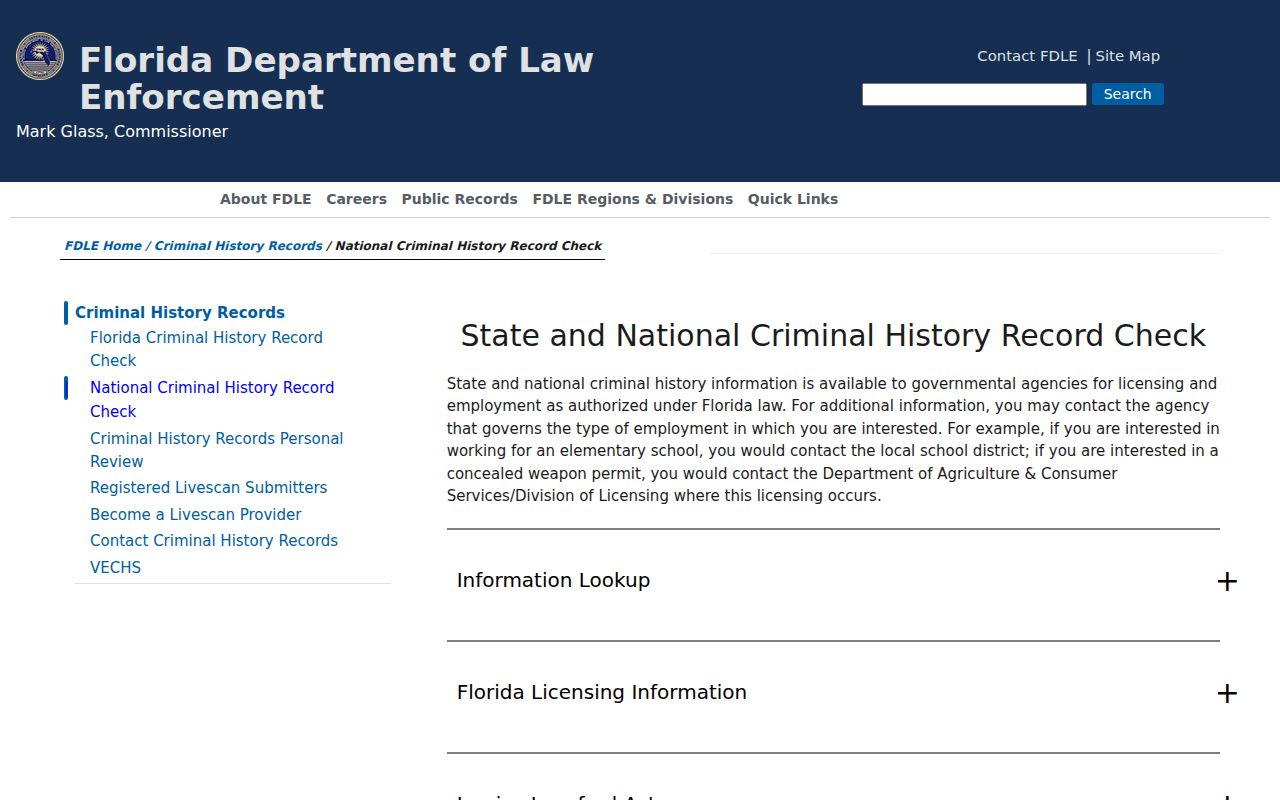The width and height of the screenshot is (1280, 800).
Task: Open Florida Criminal History Record Check link
Action: 206,349
